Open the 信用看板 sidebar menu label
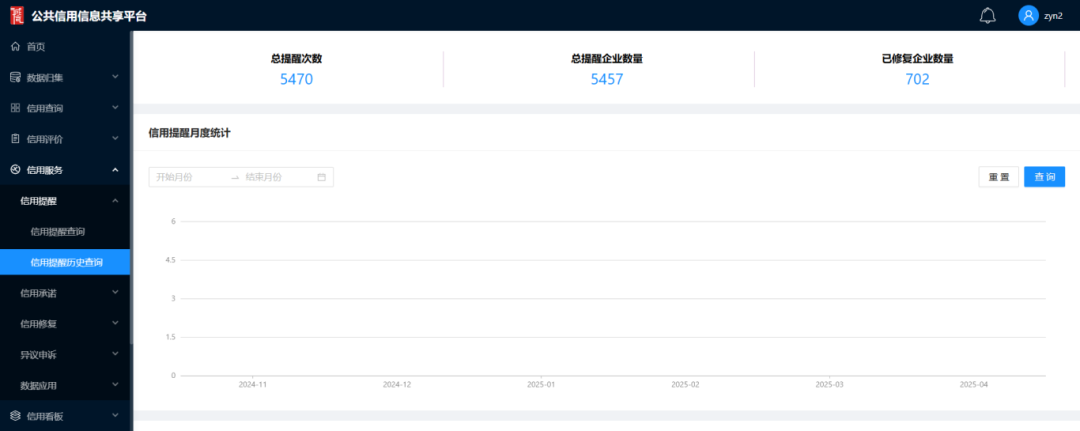 (x=45, y=416)
